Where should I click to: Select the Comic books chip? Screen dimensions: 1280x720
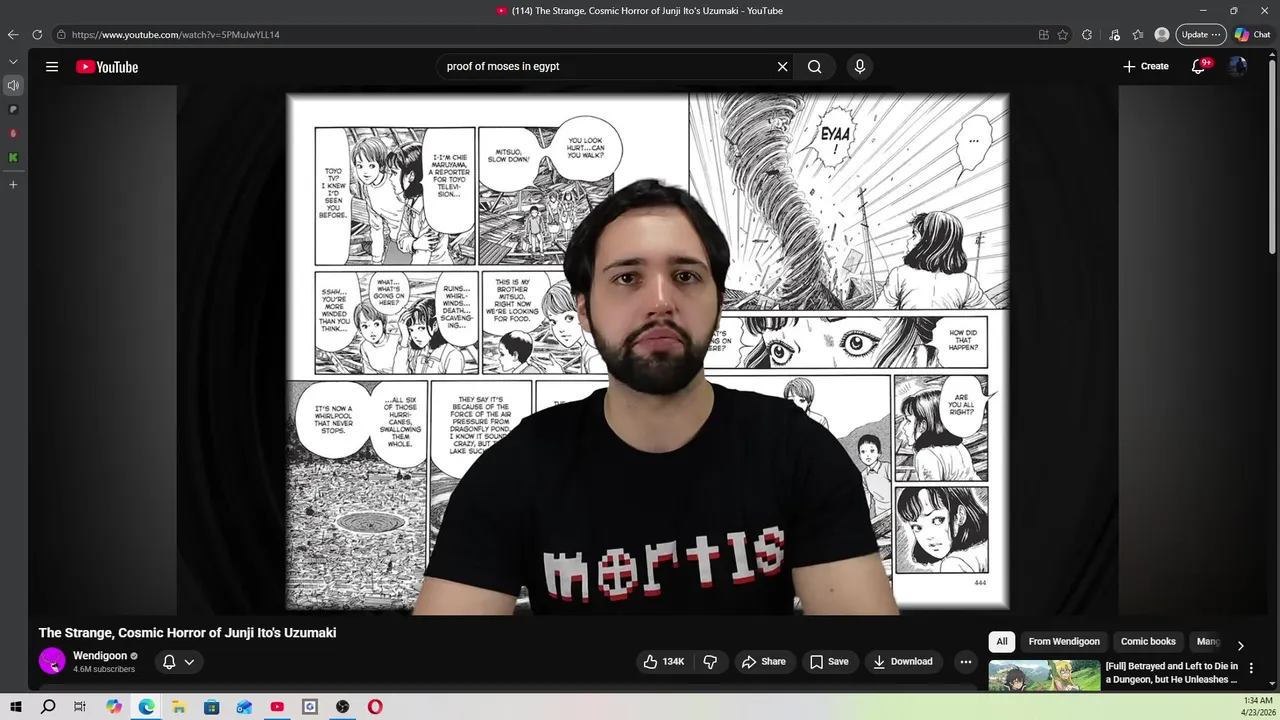[1148, 642]
